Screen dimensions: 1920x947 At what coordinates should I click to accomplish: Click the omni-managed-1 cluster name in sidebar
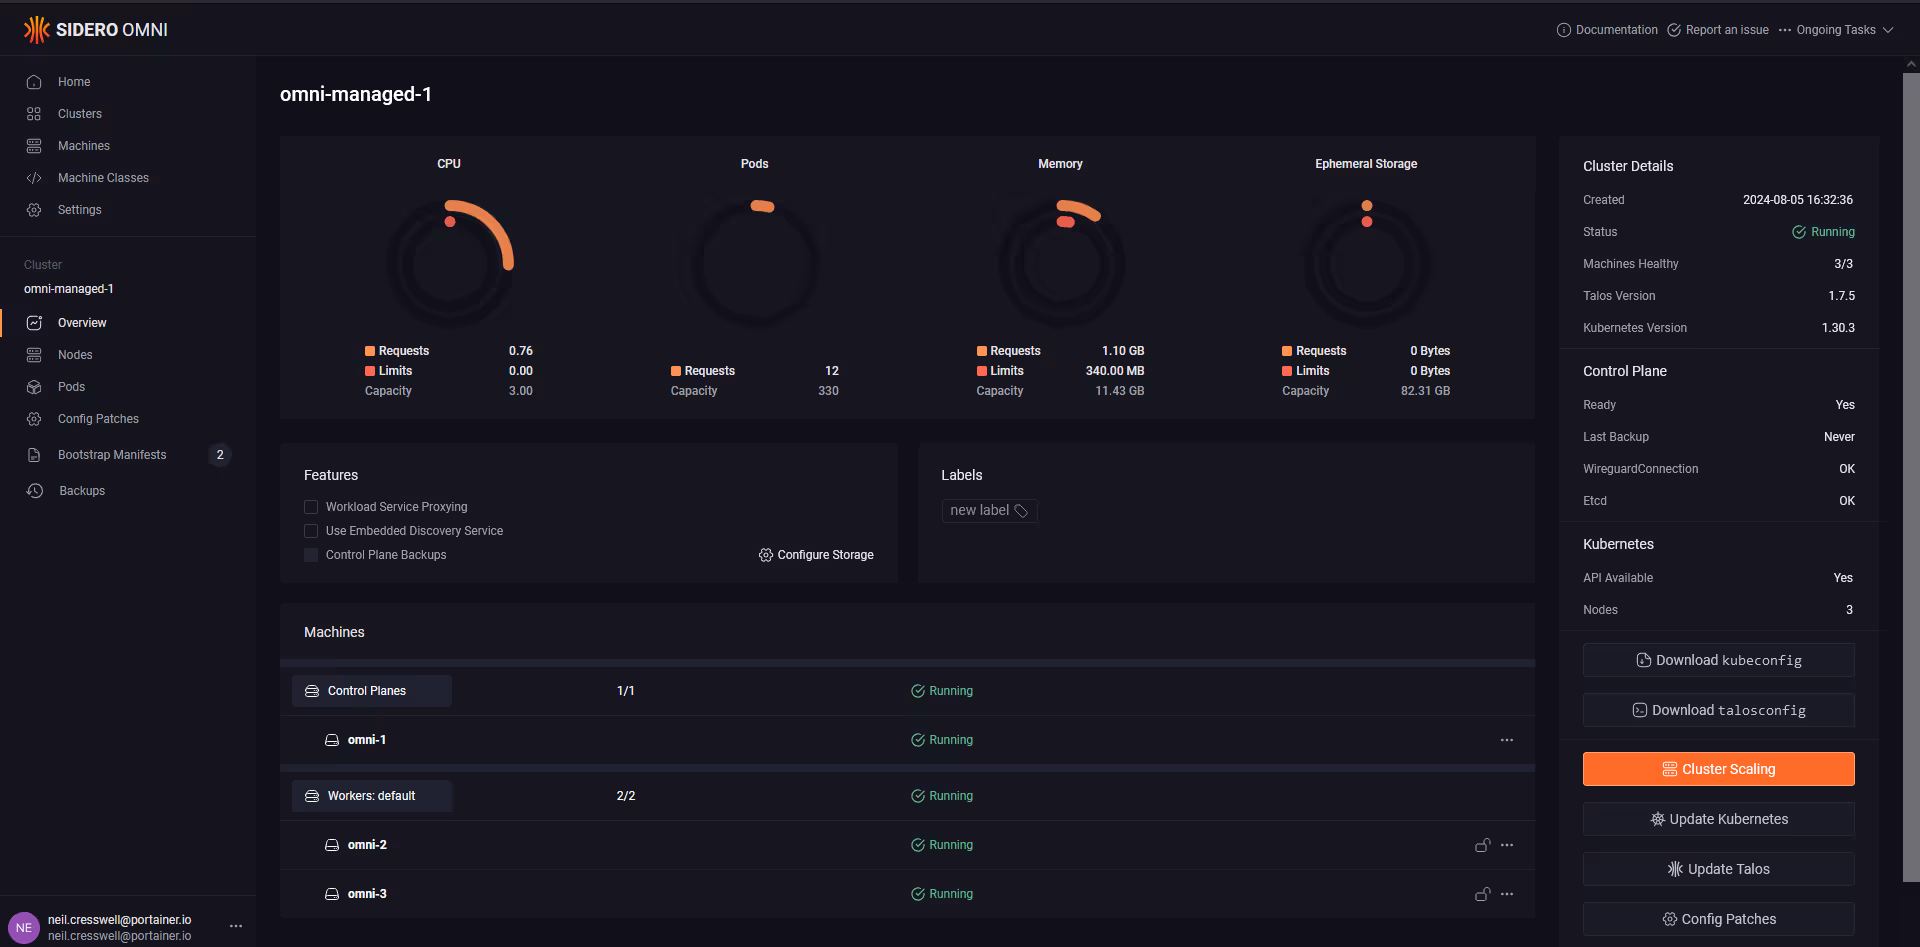[x=69, y=289]
